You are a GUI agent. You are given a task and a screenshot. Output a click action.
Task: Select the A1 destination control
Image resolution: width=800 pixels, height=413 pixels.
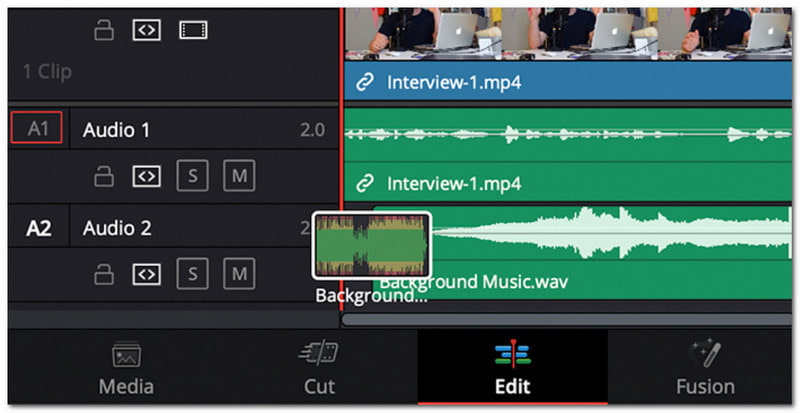[37, 128]
